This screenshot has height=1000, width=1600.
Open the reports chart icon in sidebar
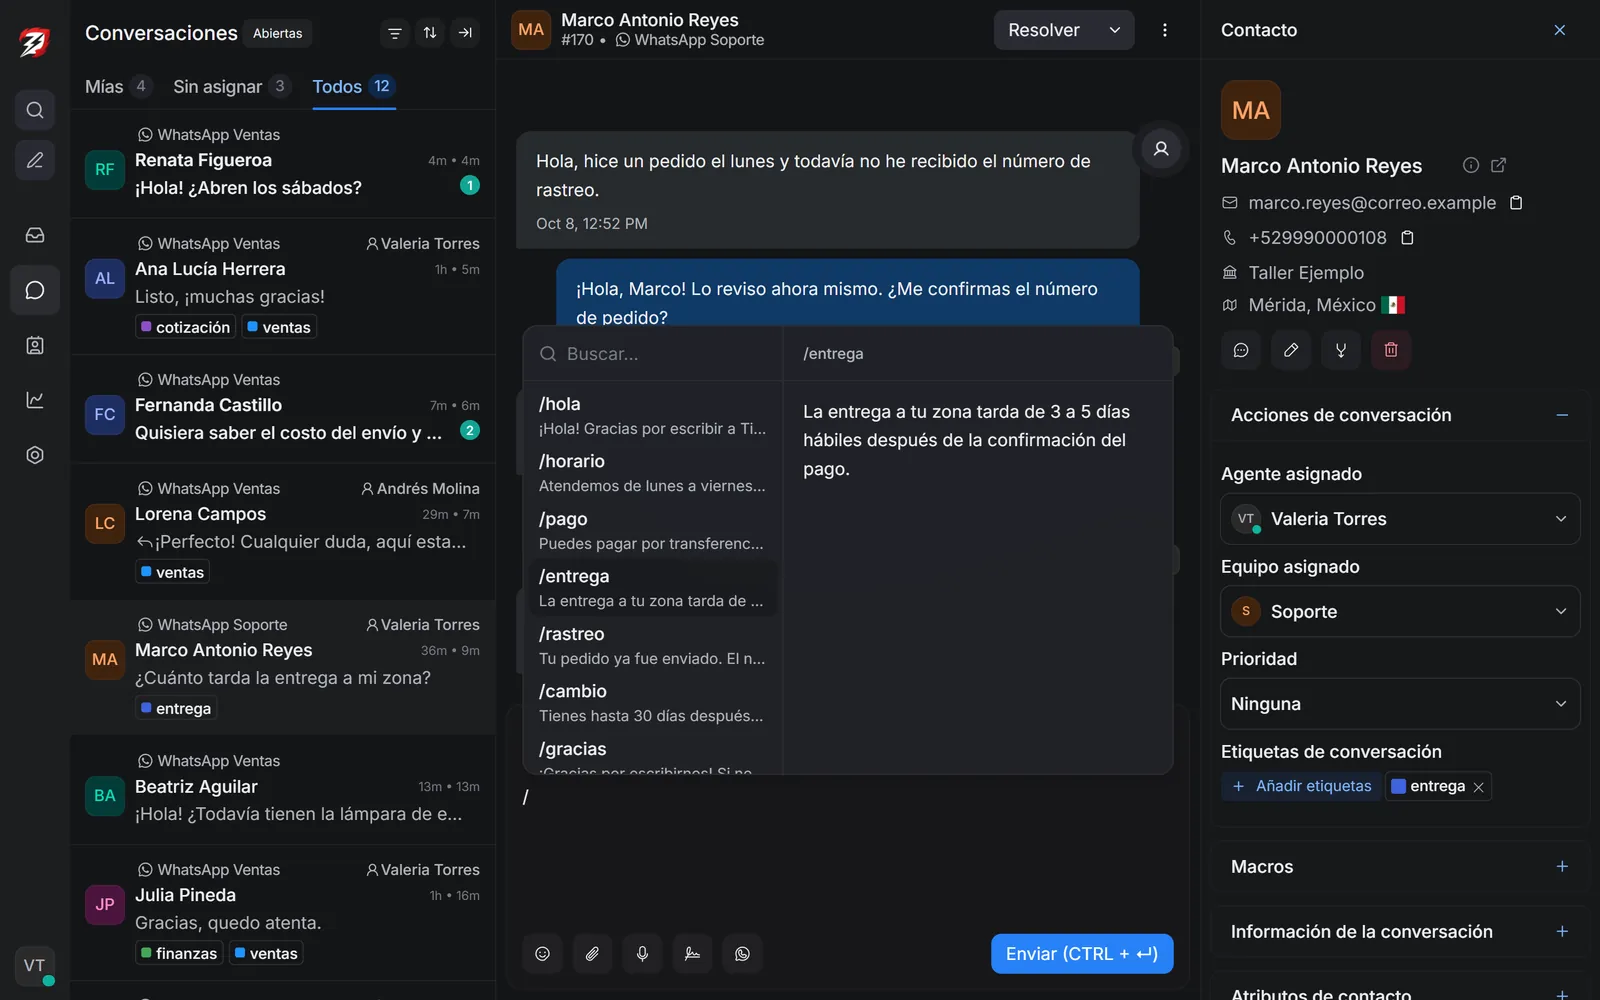[x=35, y=400]
